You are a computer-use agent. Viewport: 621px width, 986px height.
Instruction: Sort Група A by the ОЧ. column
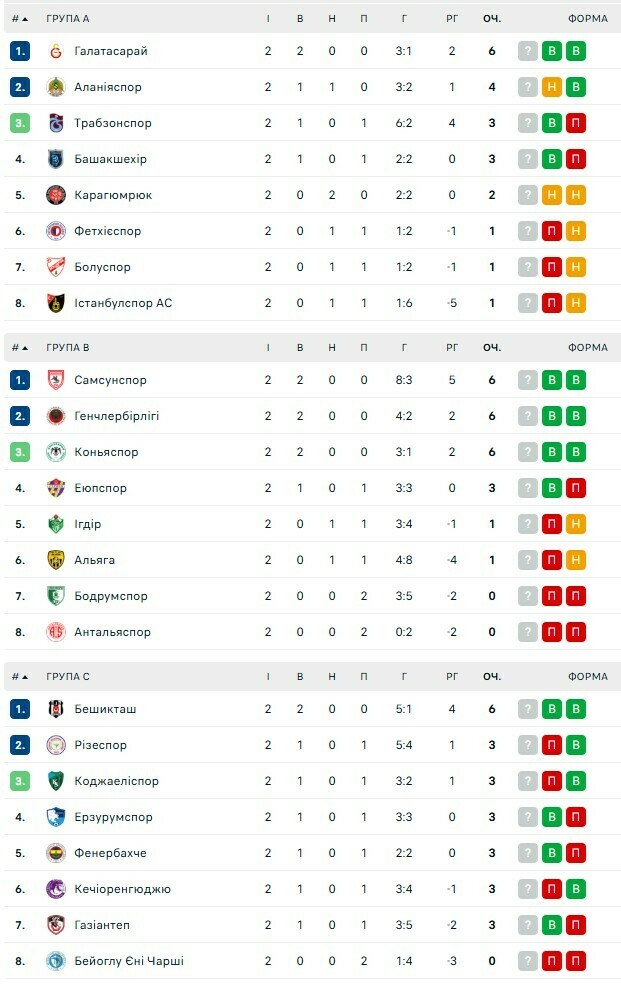pos(491,19)
